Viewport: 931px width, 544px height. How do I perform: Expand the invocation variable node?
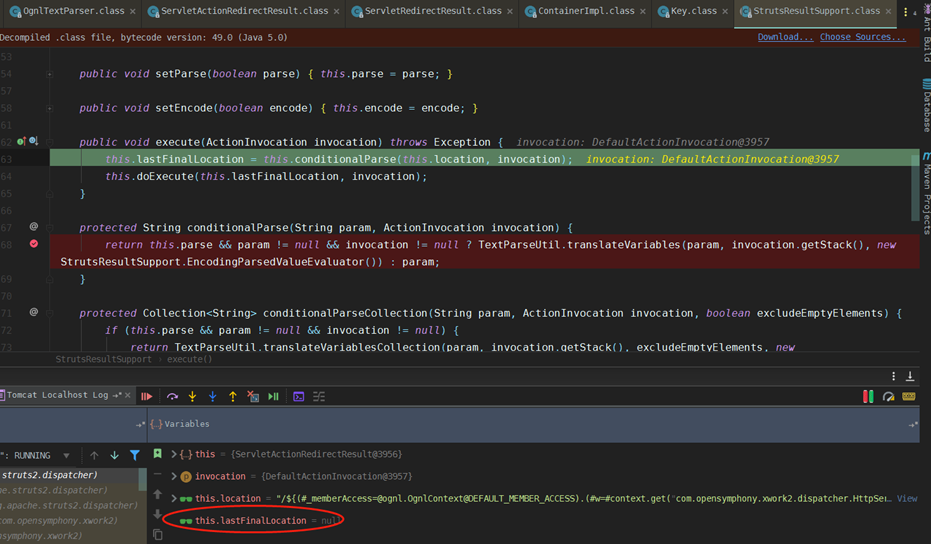coord(174,476)
